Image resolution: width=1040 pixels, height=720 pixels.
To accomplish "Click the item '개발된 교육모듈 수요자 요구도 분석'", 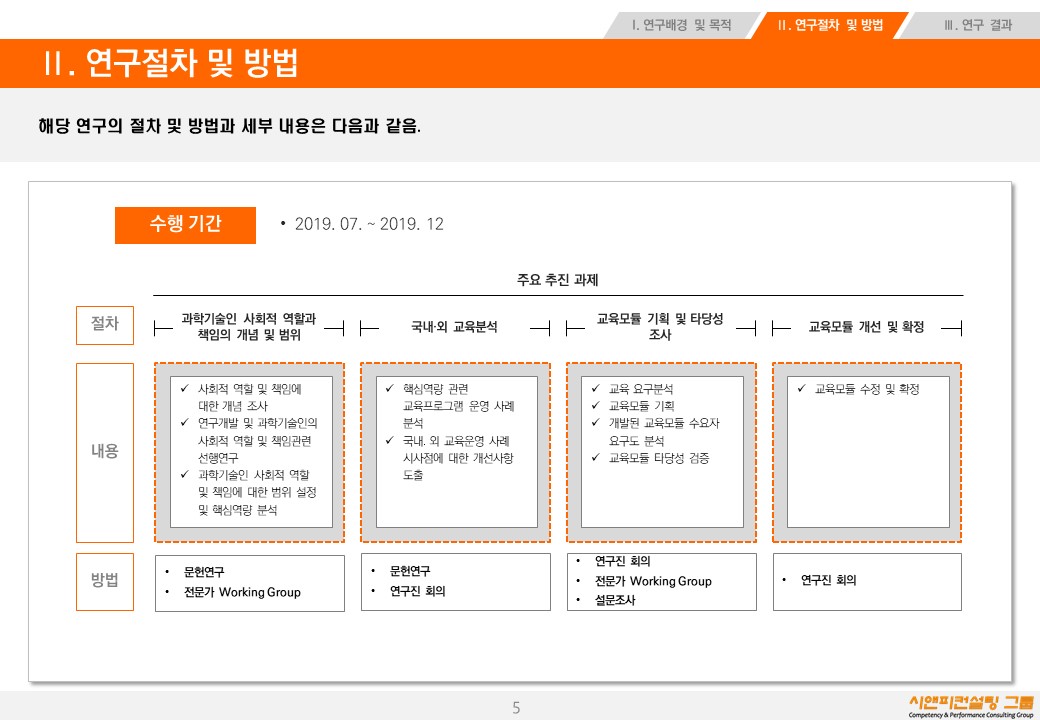I will click(x=664, y=432).
